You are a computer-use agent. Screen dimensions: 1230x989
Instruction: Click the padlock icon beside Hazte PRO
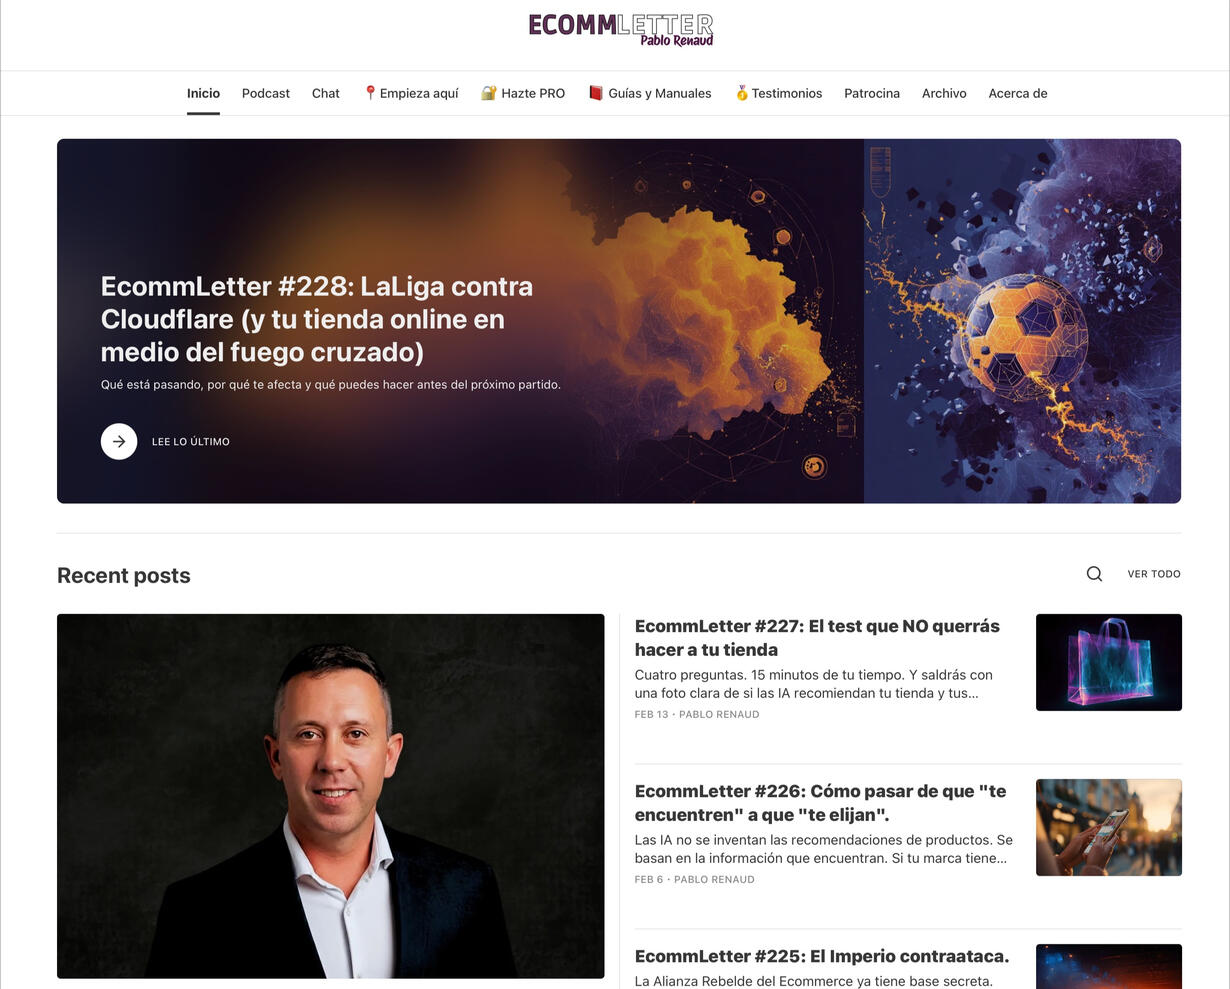(489, 93)
